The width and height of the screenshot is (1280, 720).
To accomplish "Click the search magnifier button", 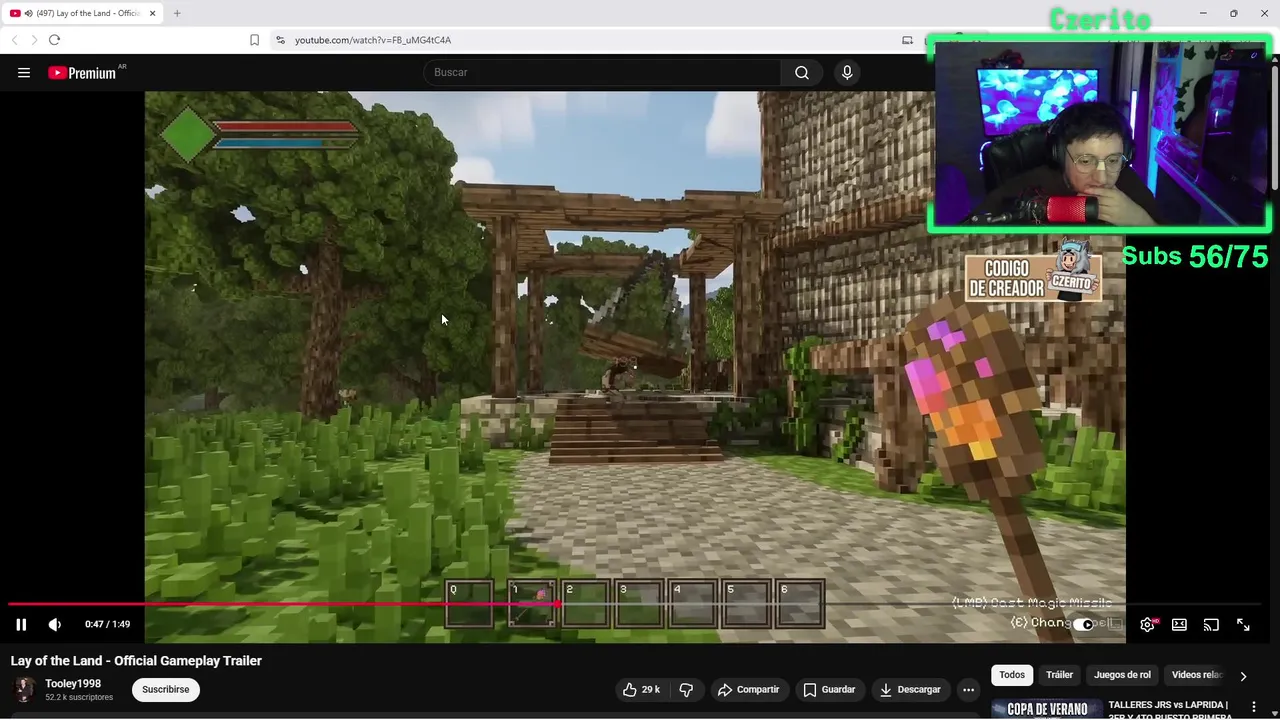I will point(802,72).
